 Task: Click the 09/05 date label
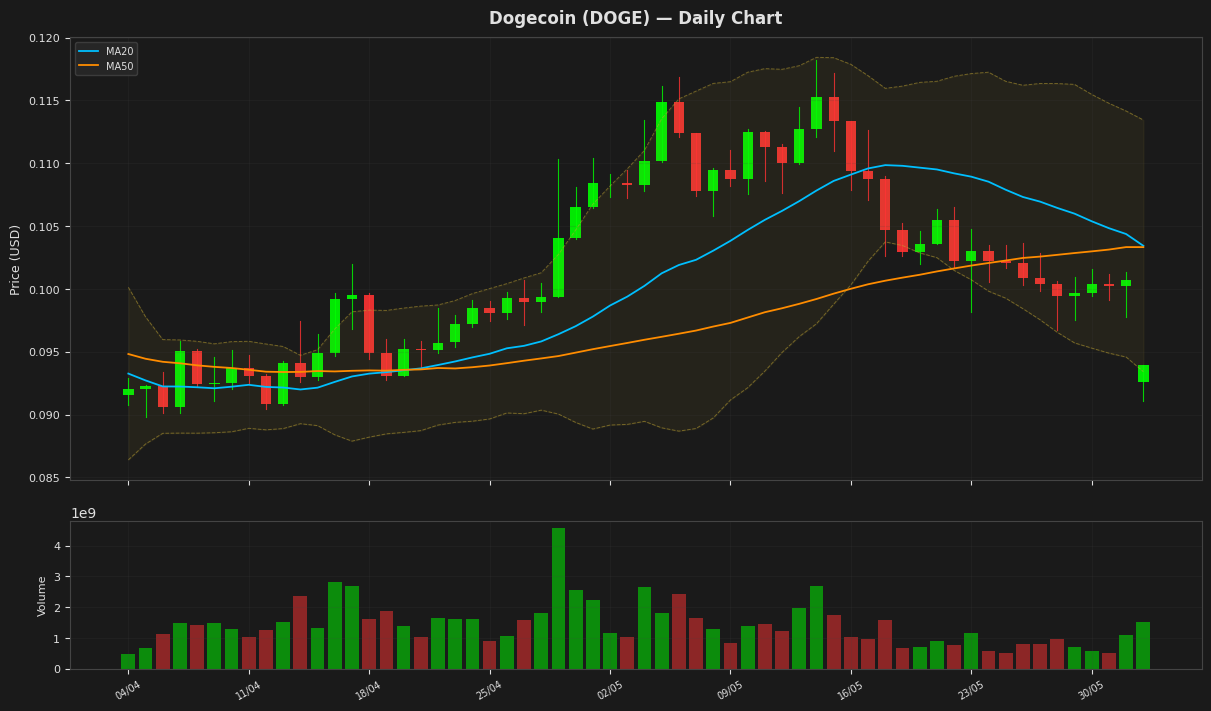730,690
